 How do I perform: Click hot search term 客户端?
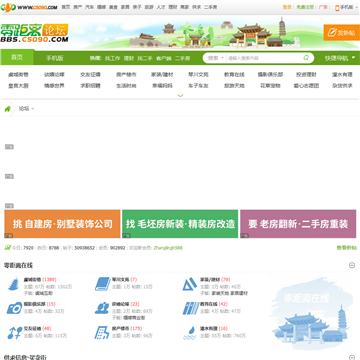164,58
